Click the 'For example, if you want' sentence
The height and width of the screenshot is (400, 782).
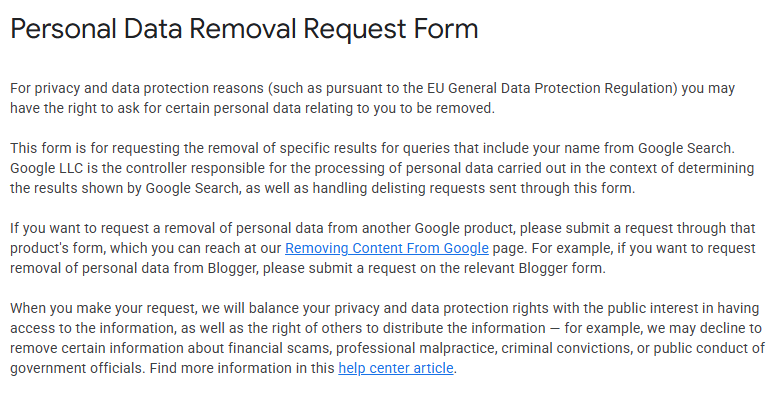pos(600,248)
